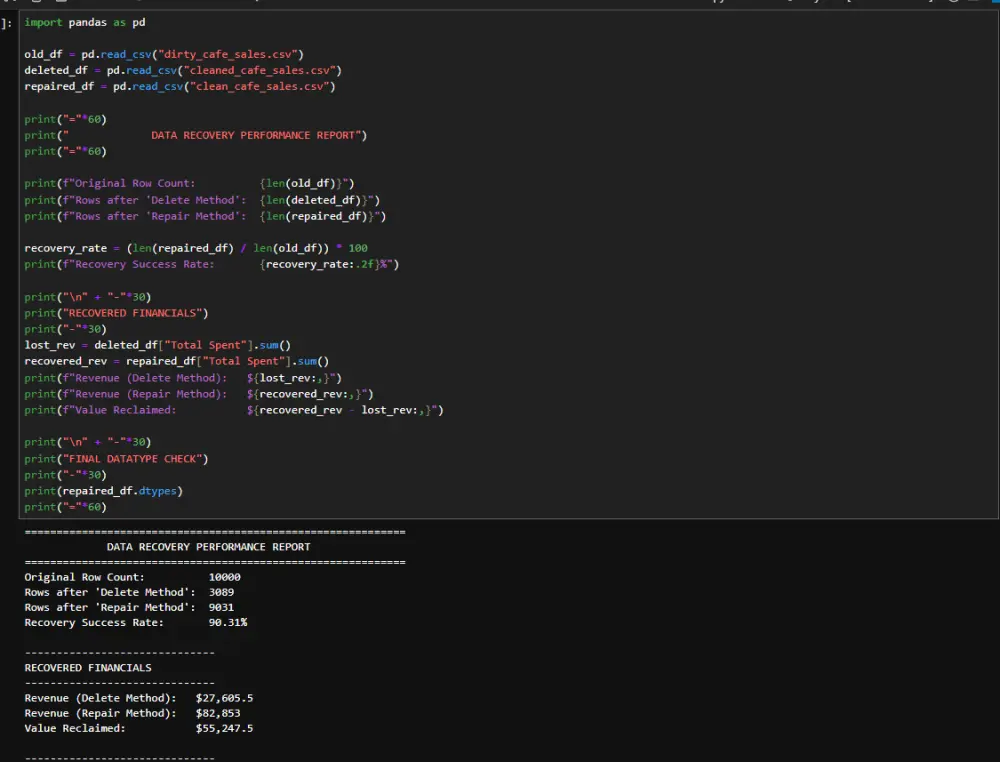Click the output value 90.31%

click(228, 622)
